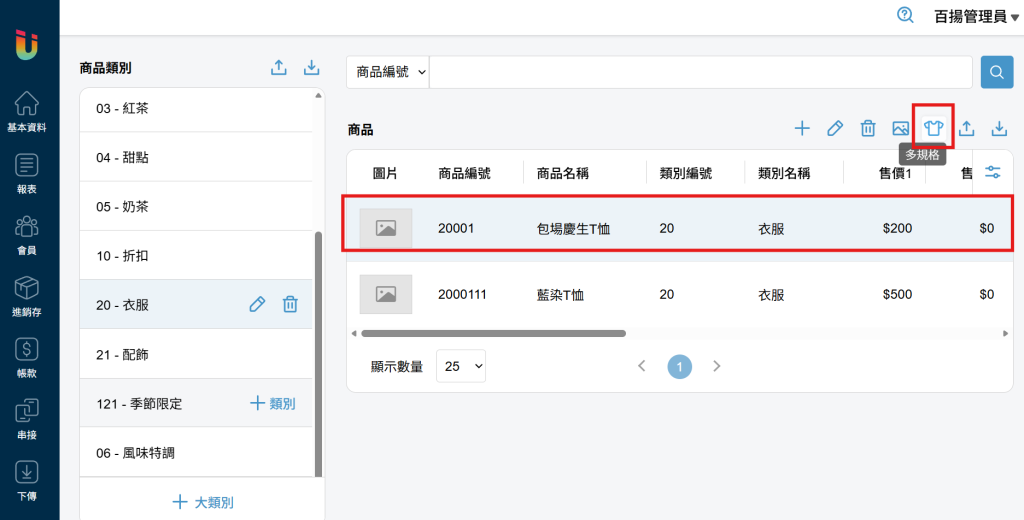Open the 商品編號 search field dropdown
Image resolution: width=1024 pixels, height=520 pixels.
pos(388,72)
